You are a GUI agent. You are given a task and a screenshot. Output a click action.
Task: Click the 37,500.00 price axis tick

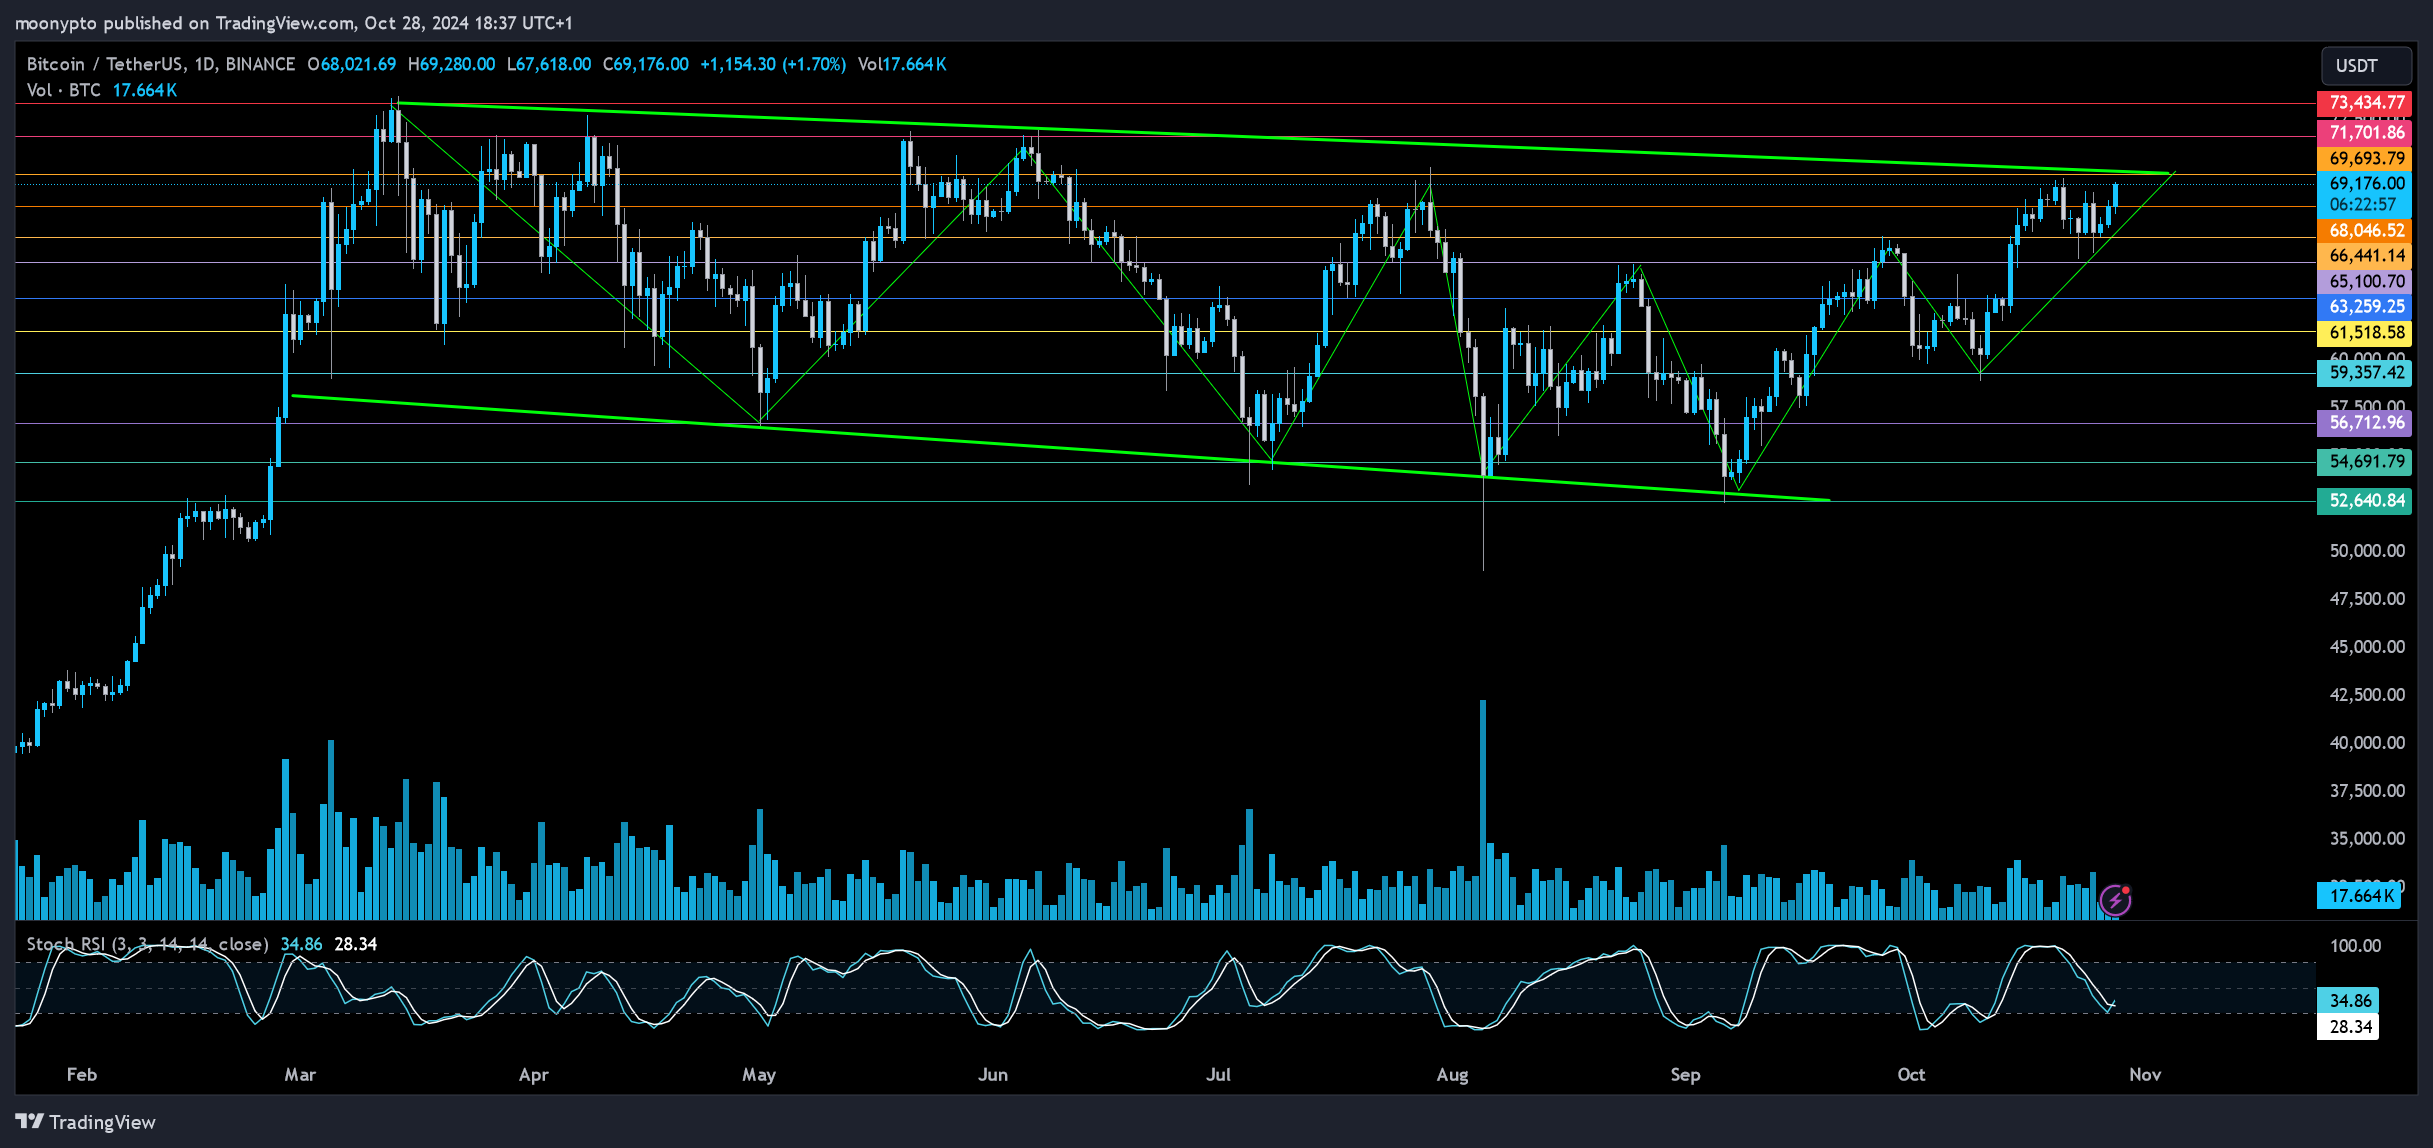click(2367, 791)
